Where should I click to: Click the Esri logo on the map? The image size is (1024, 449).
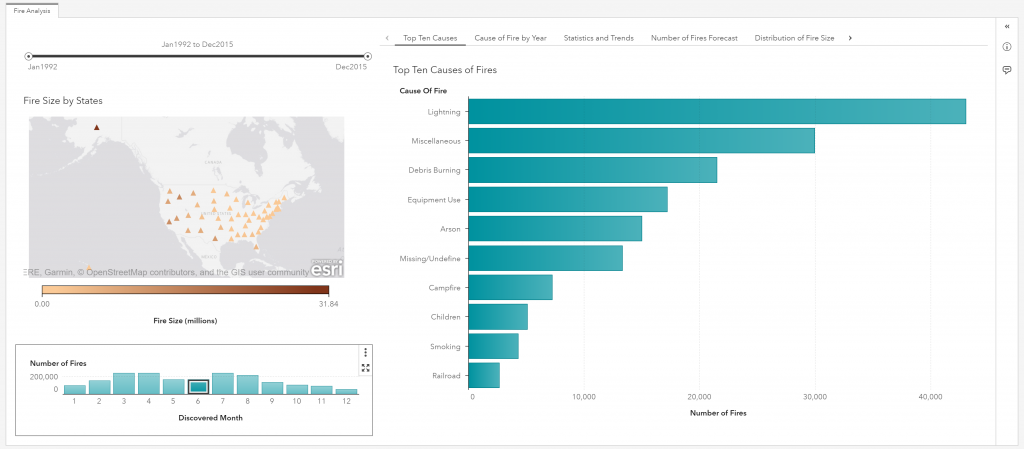(x=327, y=269)
